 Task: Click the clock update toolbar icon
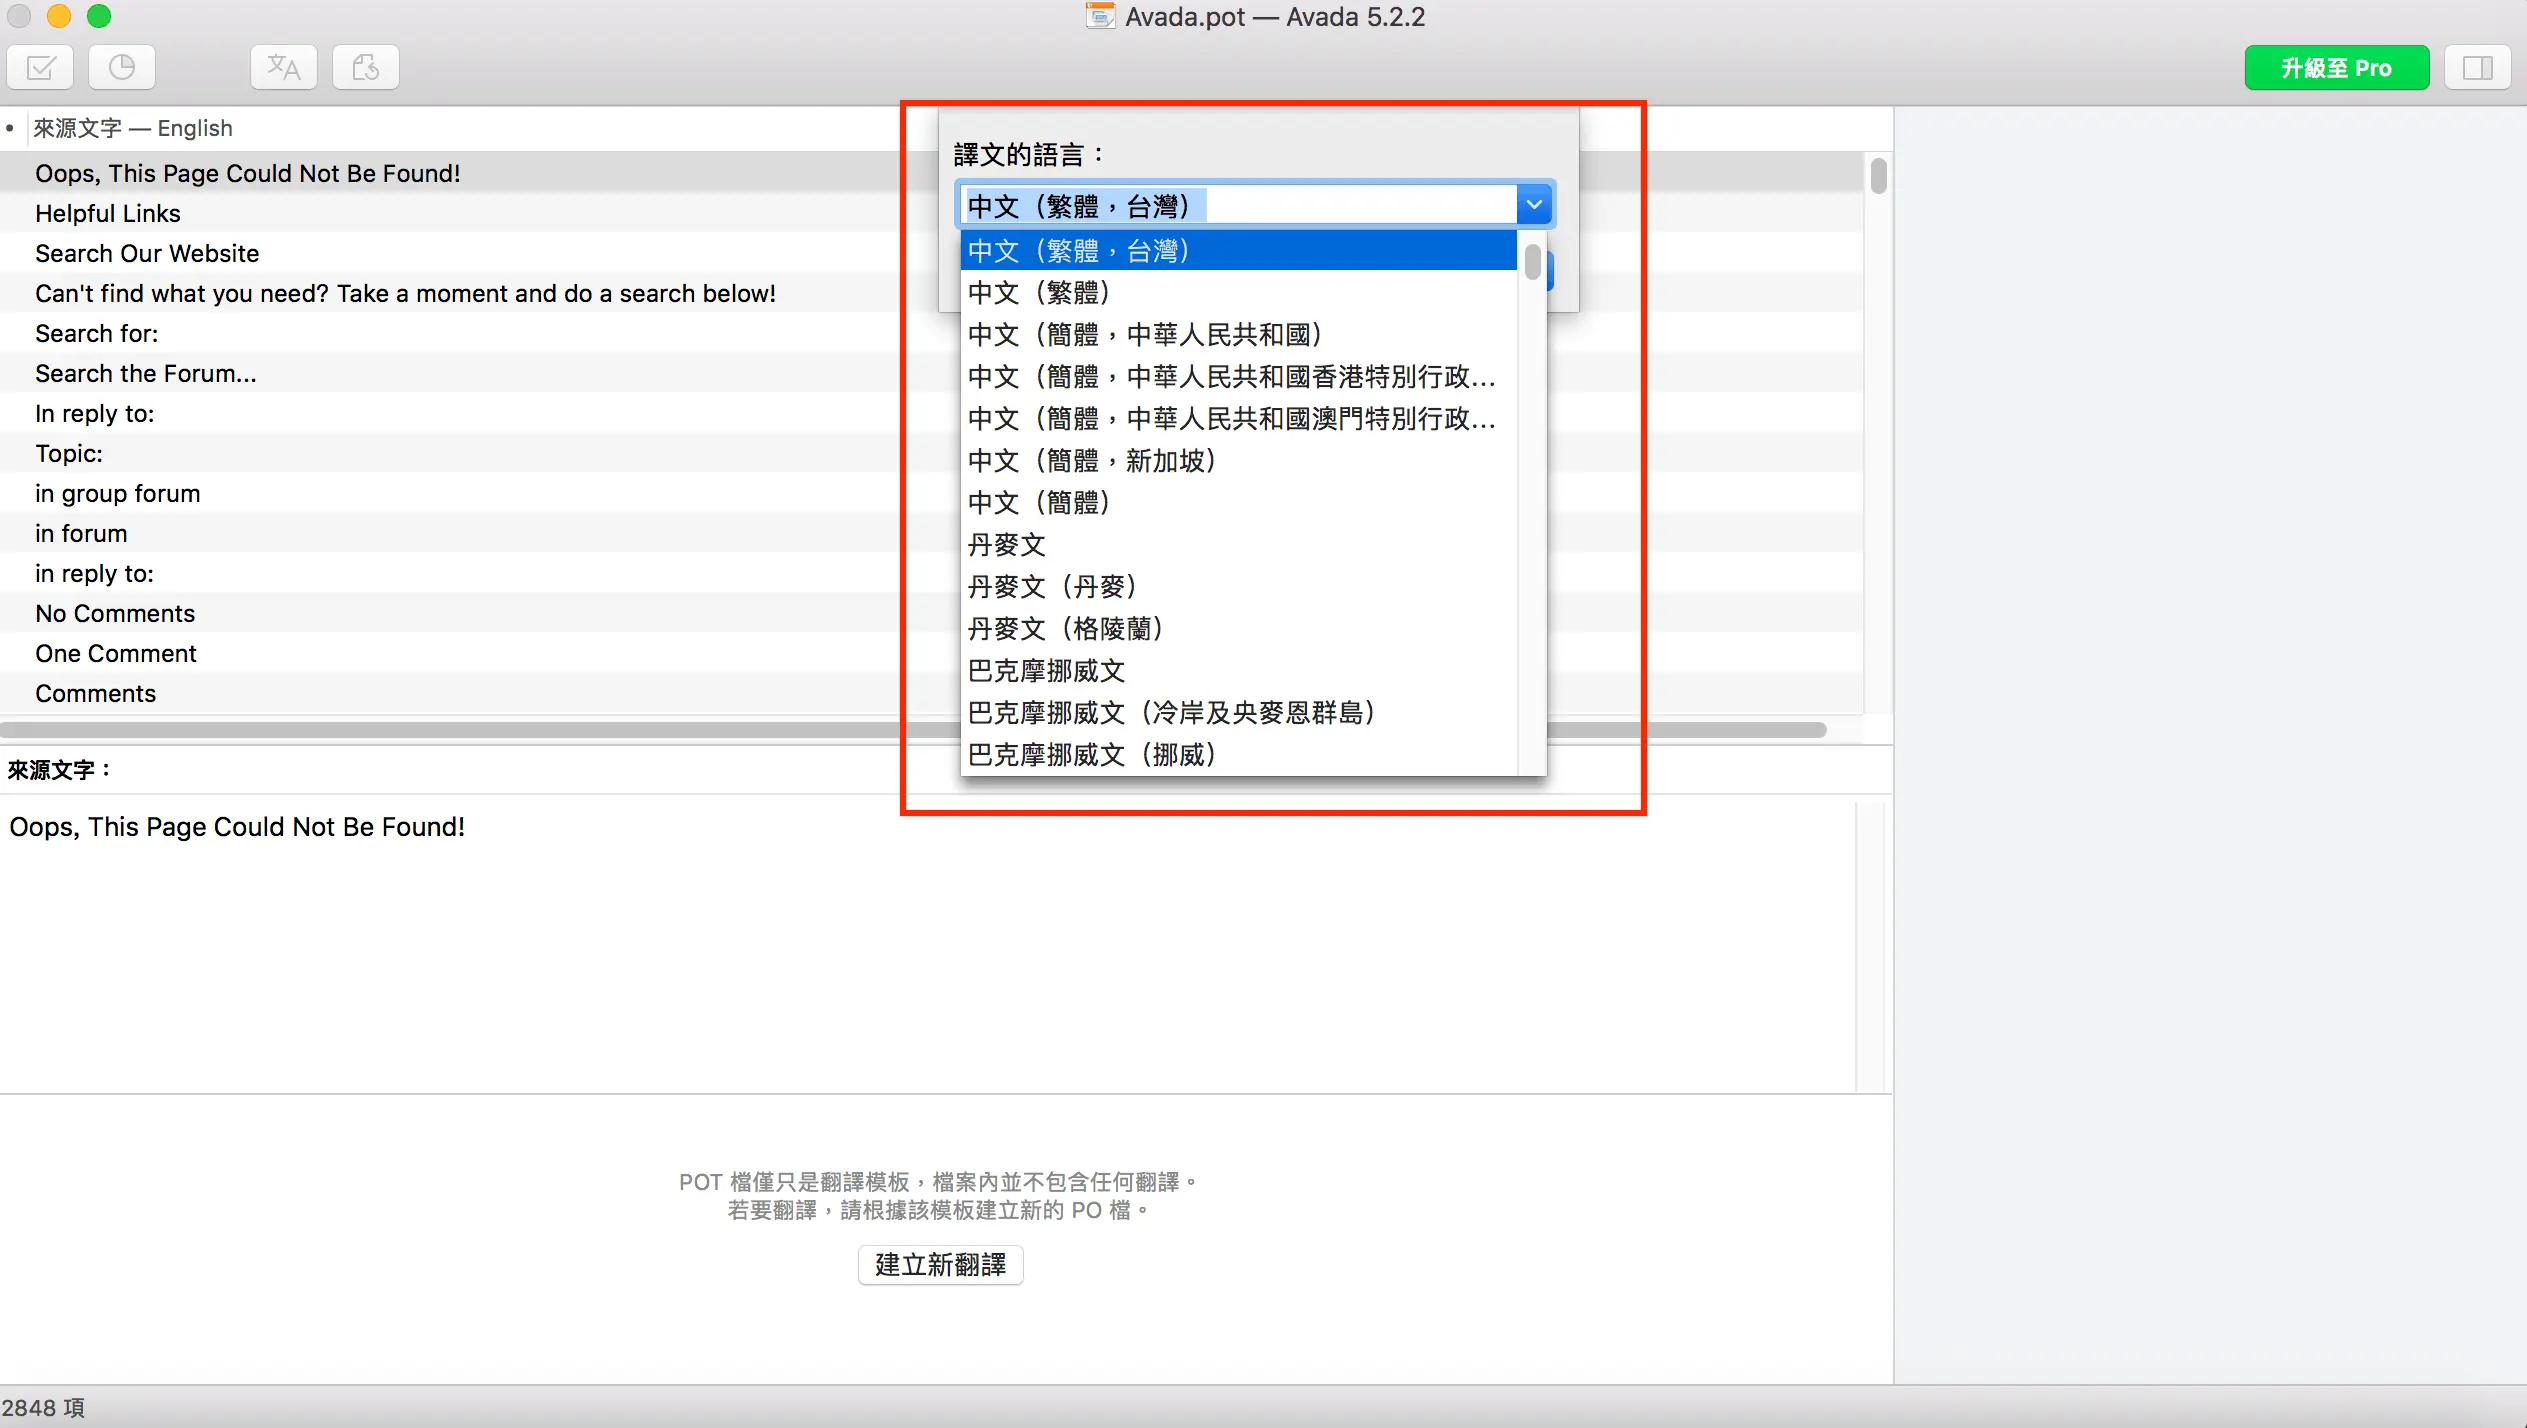pos(122,67)
